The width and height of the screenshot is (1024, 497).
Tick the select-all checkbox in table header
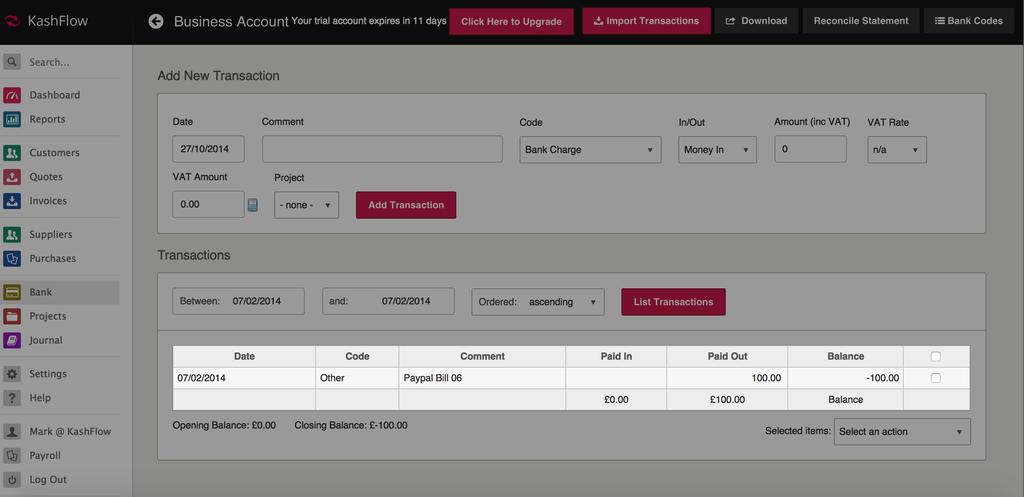935,356
